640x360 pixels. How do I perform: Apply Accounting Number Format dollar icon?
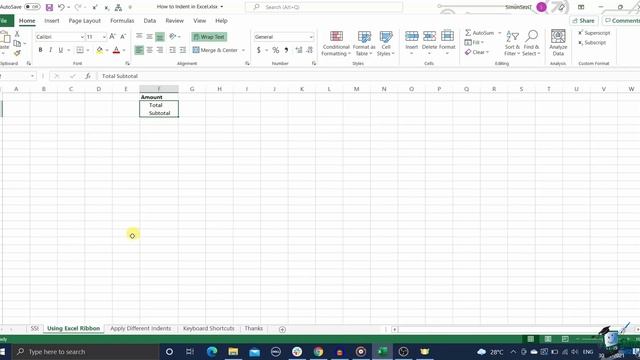tap(258, 50)
